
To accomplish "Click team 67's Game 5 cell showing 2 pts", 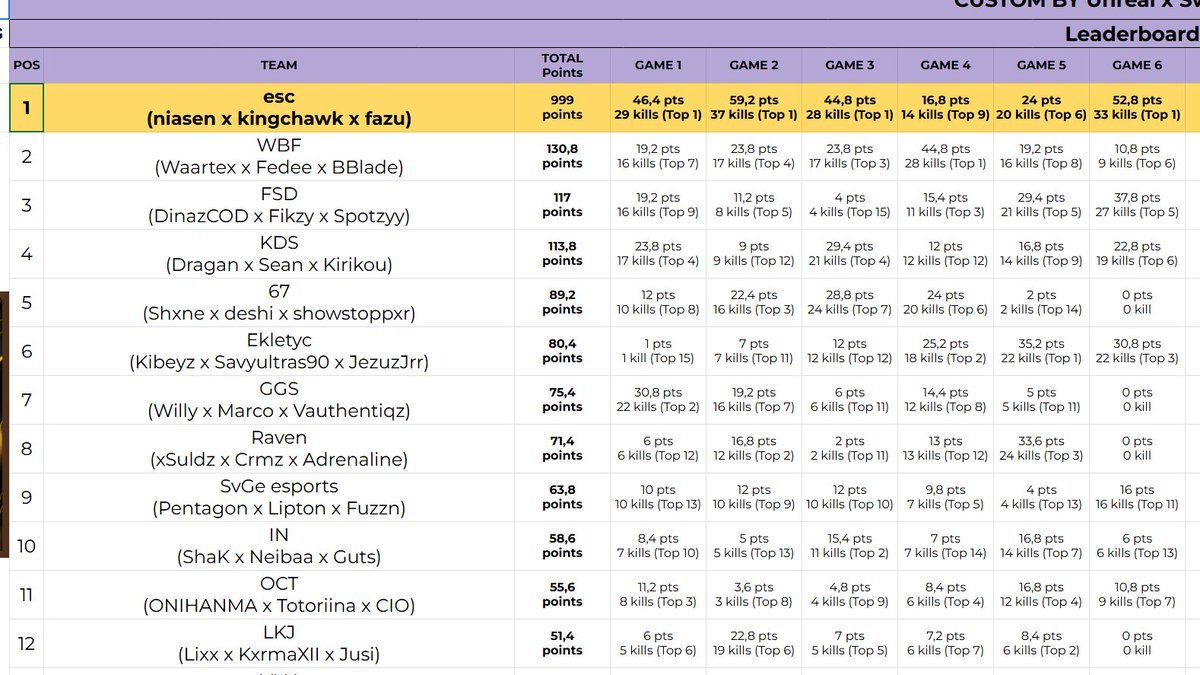I will point(1042,303).
